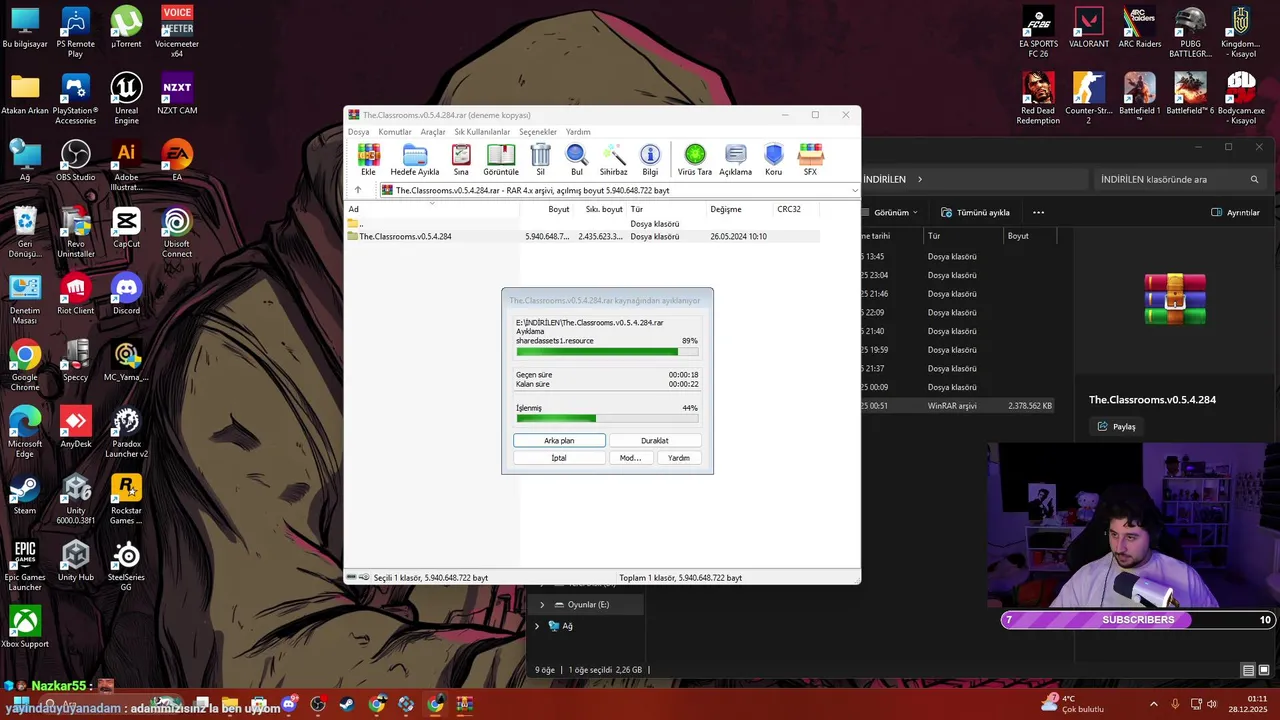Select the '..' parent folder row
The width and height of the screenshot is (1280, 720).
coord(582,224)
